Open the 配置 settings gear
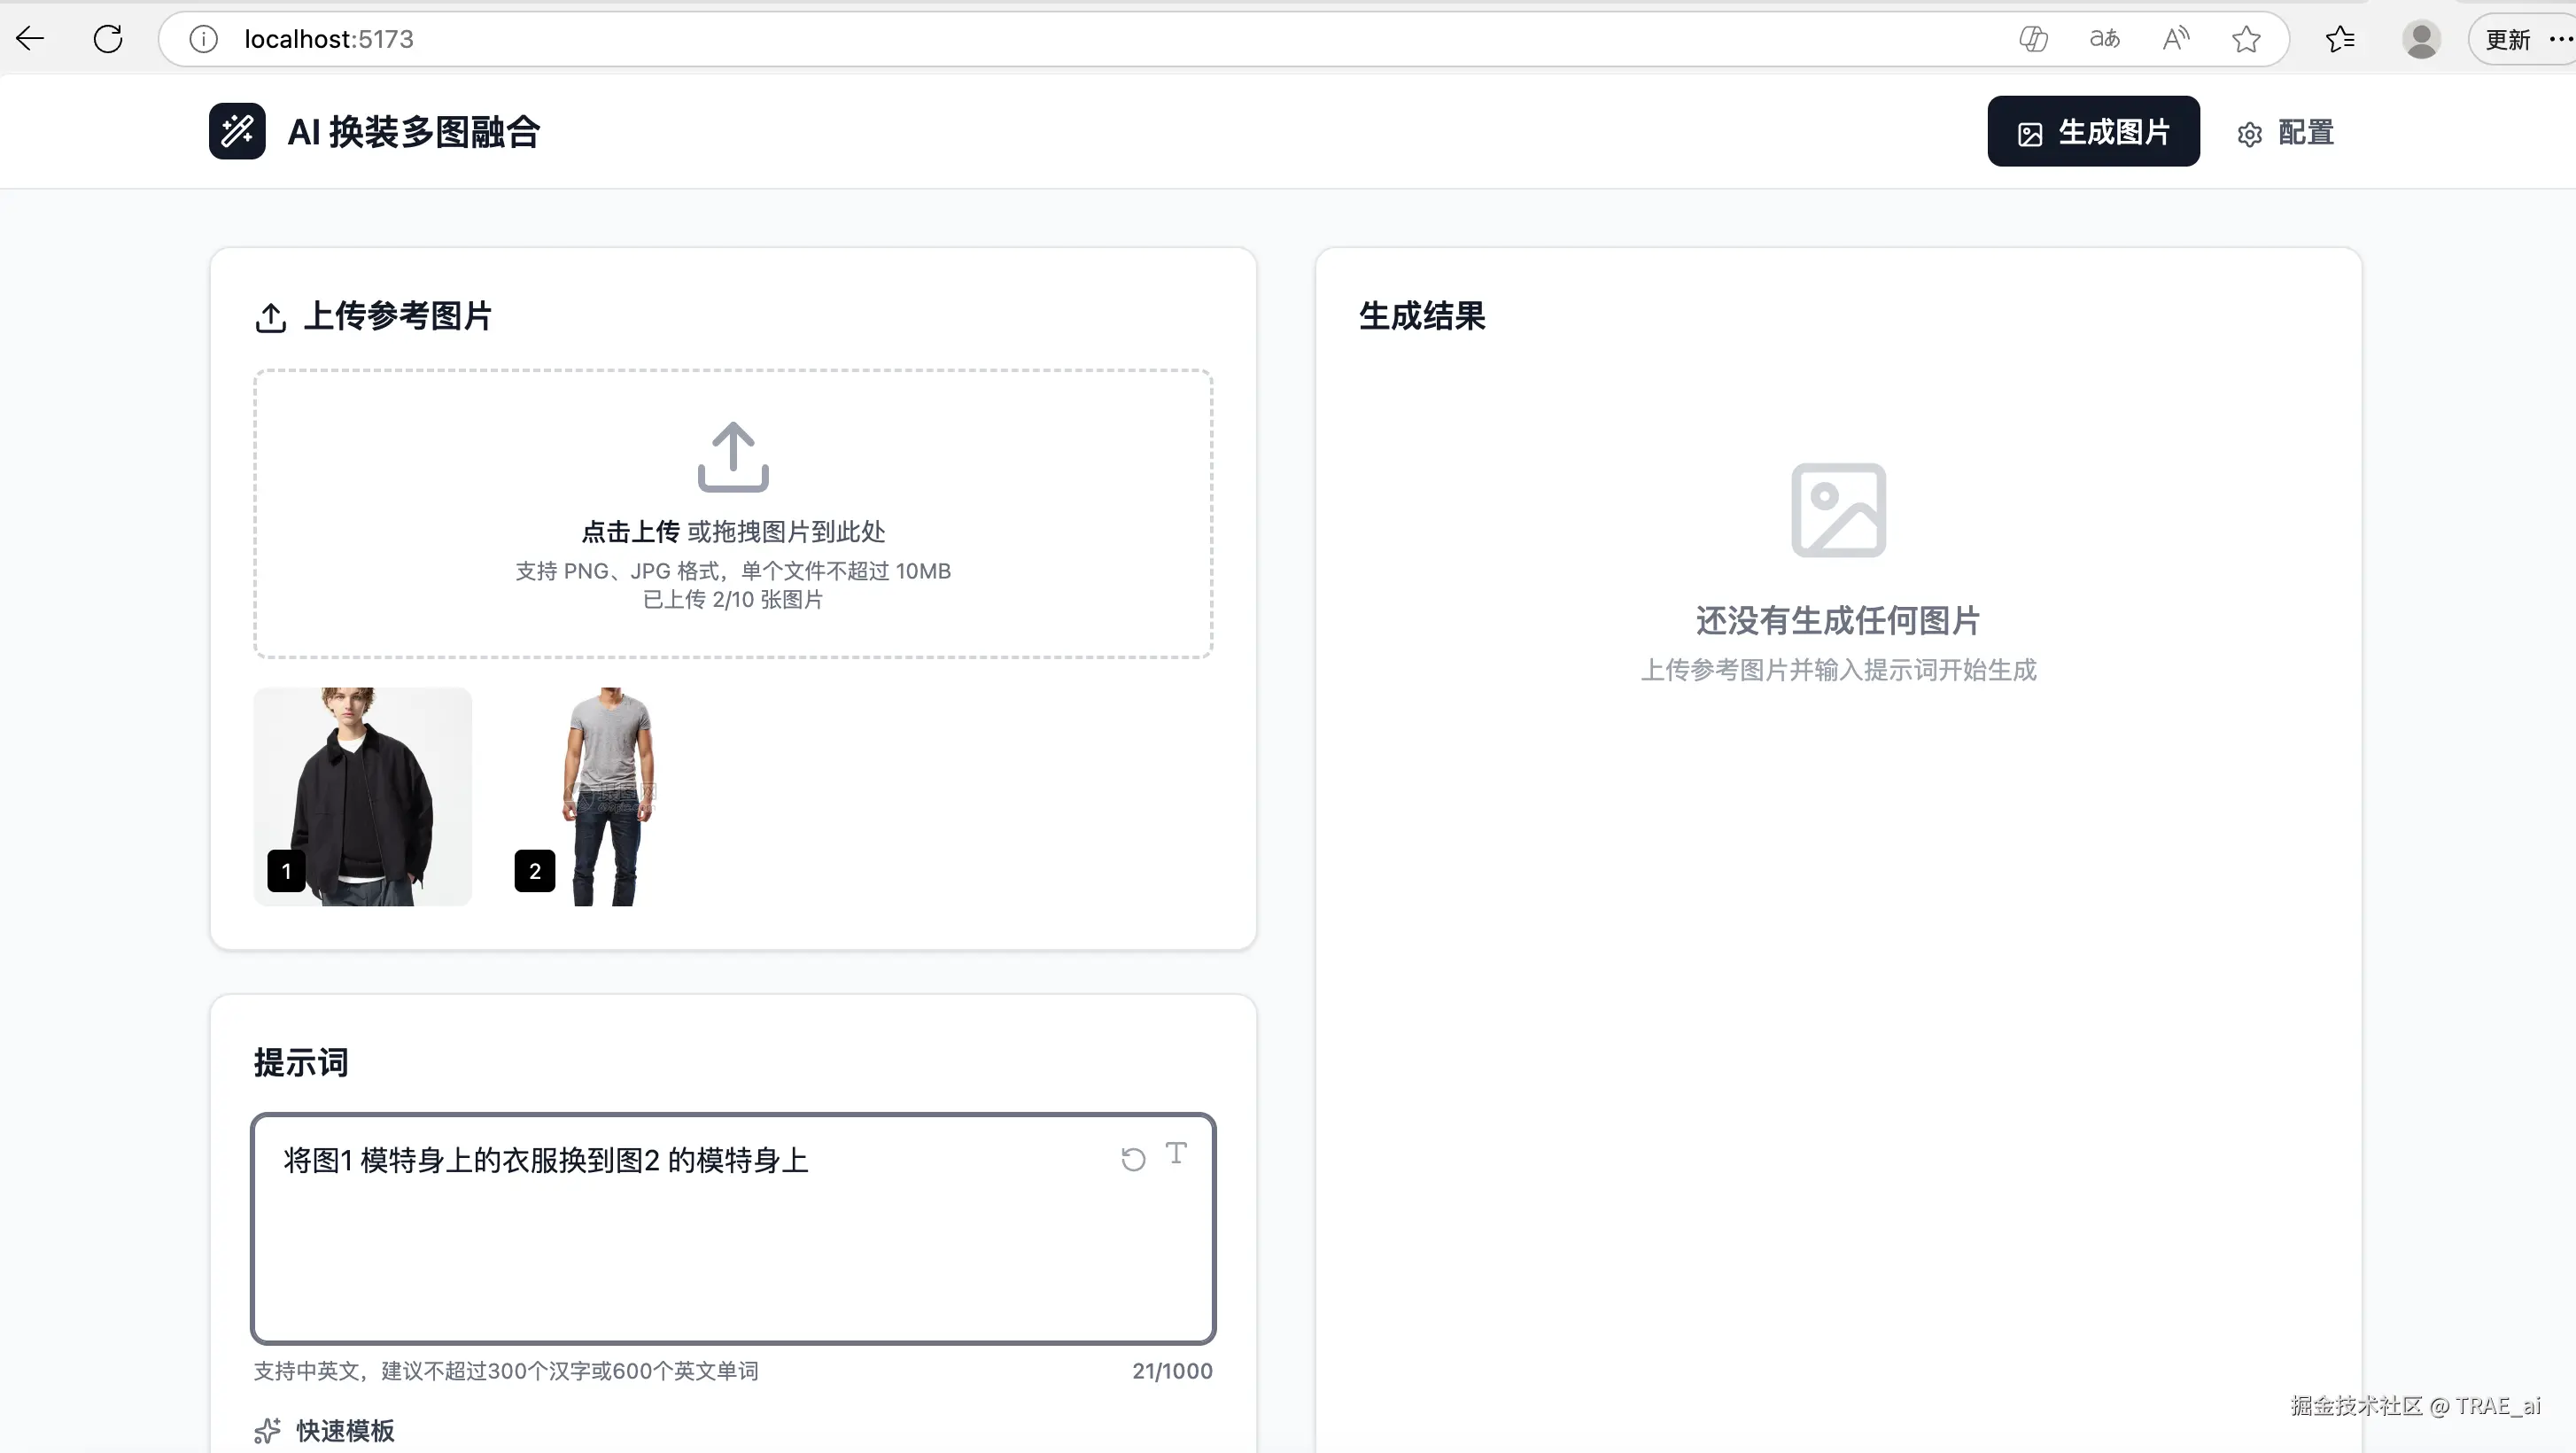2576x1453 pixels. click(2249, 134)
